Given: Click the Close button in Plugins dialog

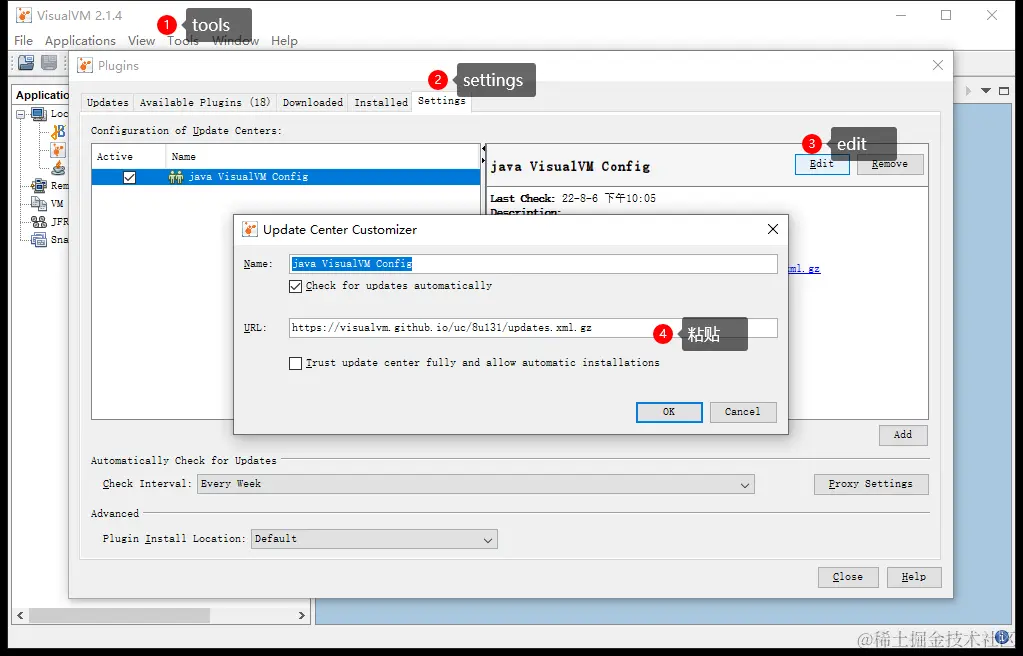Looking at the screenshot, I should 848,577.
